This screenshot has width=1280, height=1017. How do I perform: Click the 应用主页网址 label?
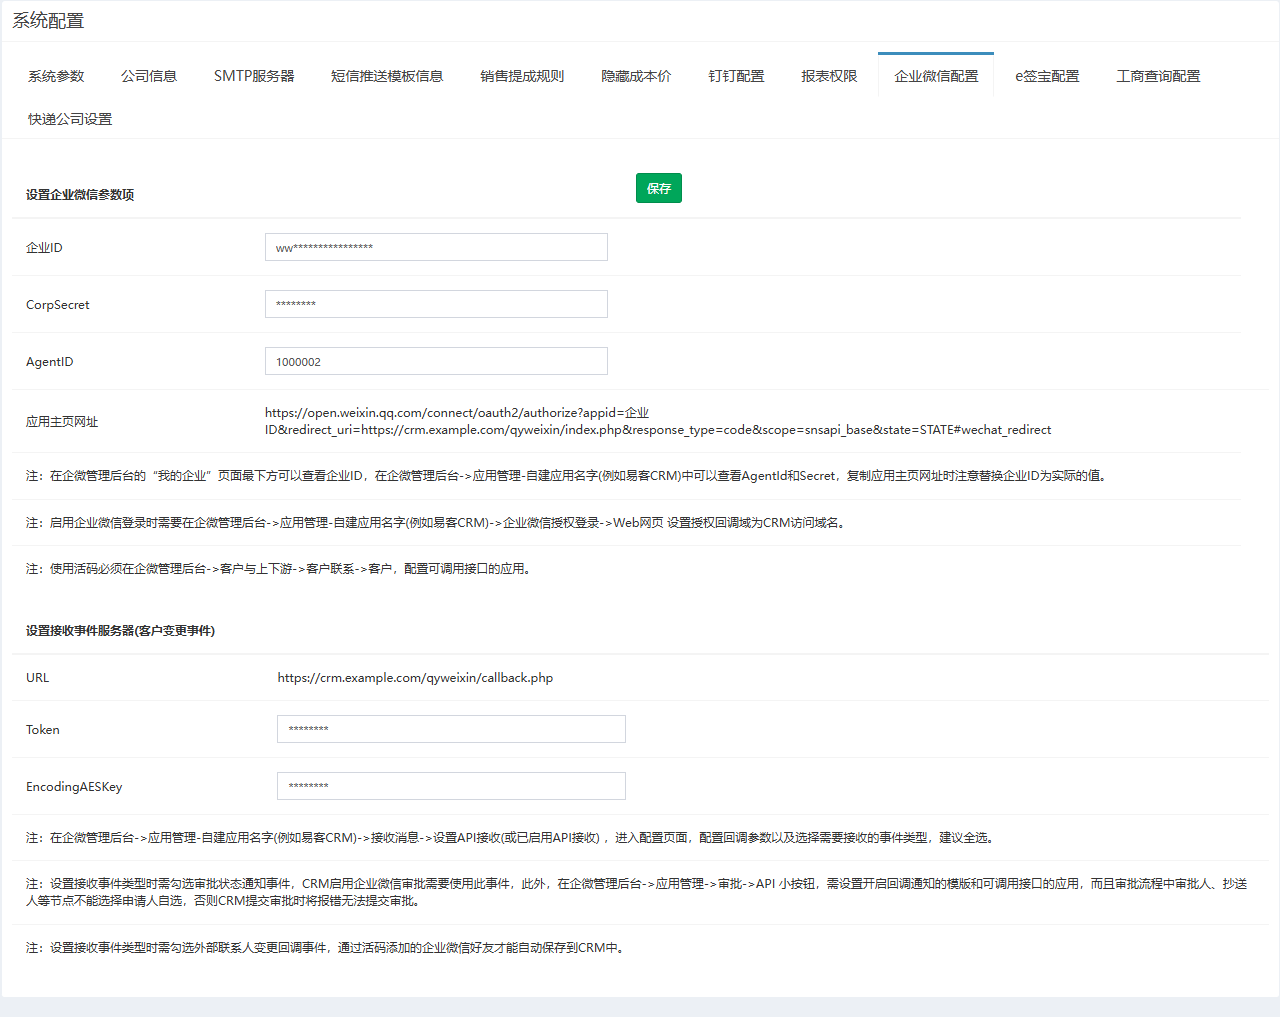pos(62,422)
